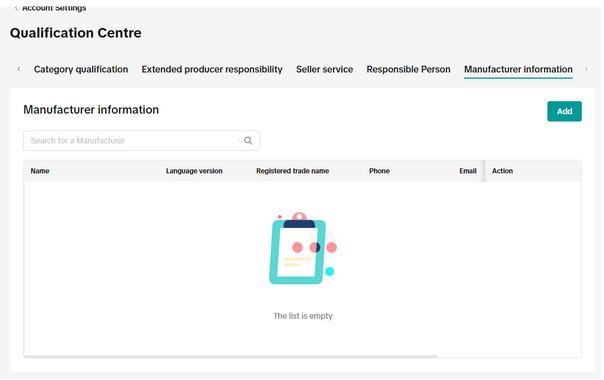Screen dimensions: 604x380
Task: Click the Email column header
Action: click(468, 171)
